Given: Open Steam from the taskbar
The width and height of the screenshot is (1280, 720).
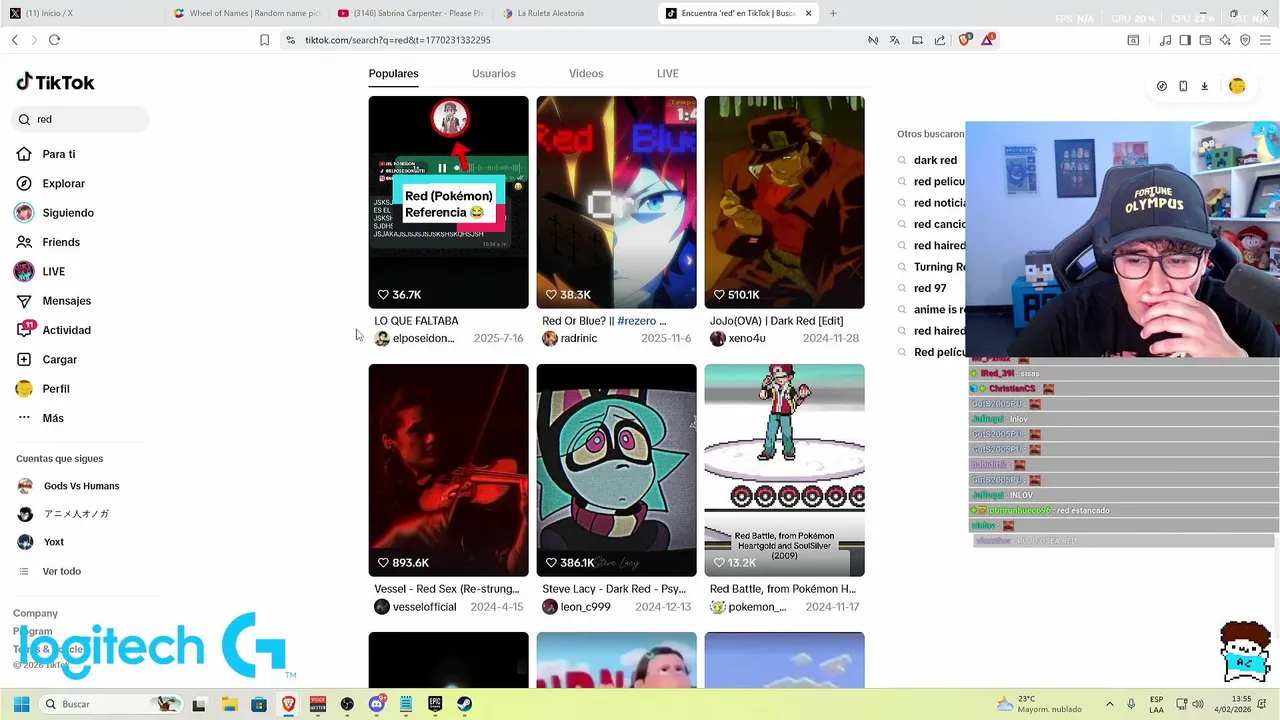Looking at the screenshot, I should [x=464, y=704].
